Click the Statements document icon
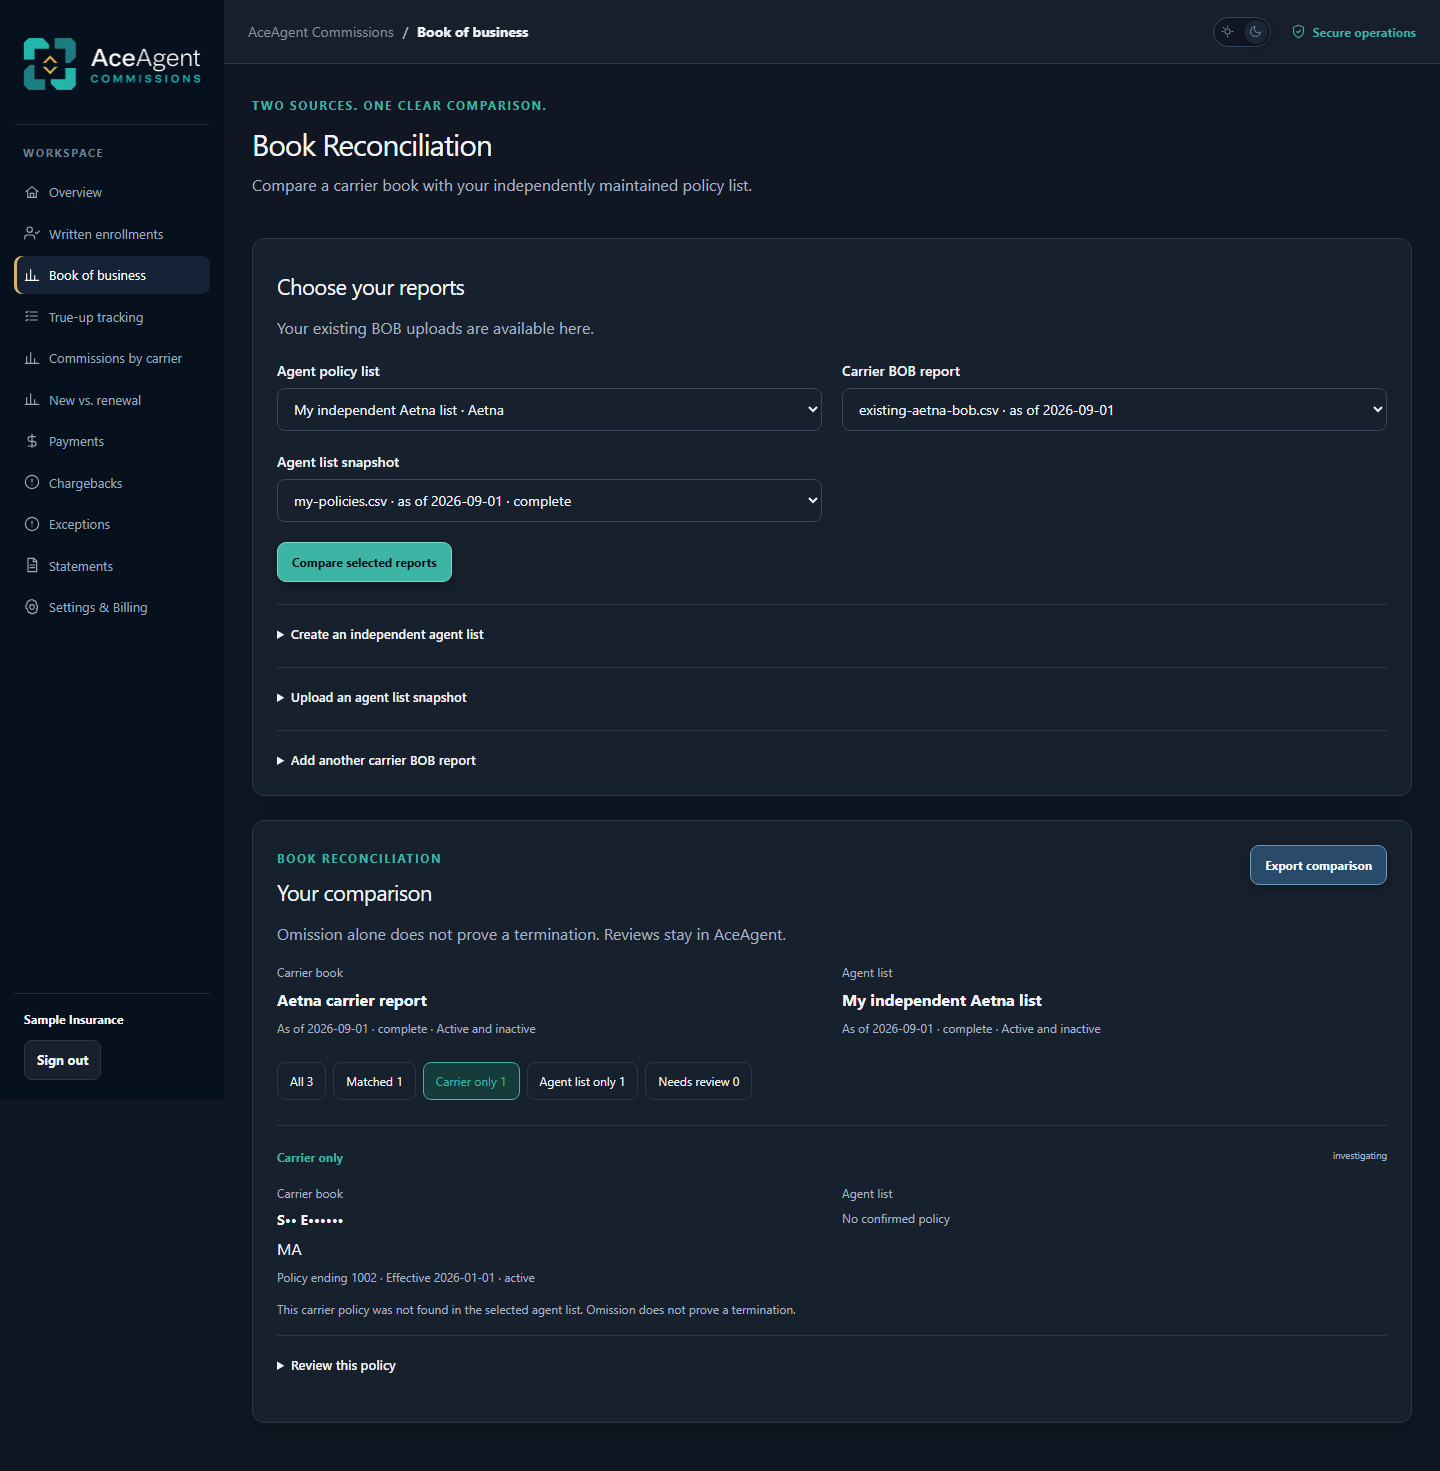Image resolution: width=1440 pixels, height=1471 pixels. click(32, 566)
